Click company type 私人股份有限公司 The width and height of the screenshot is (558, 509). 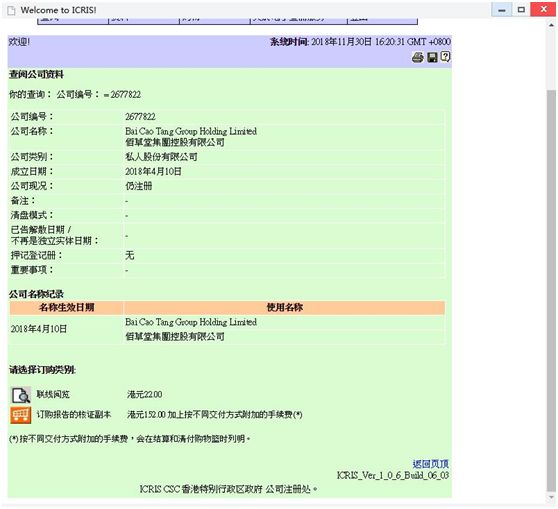[161, 157]
